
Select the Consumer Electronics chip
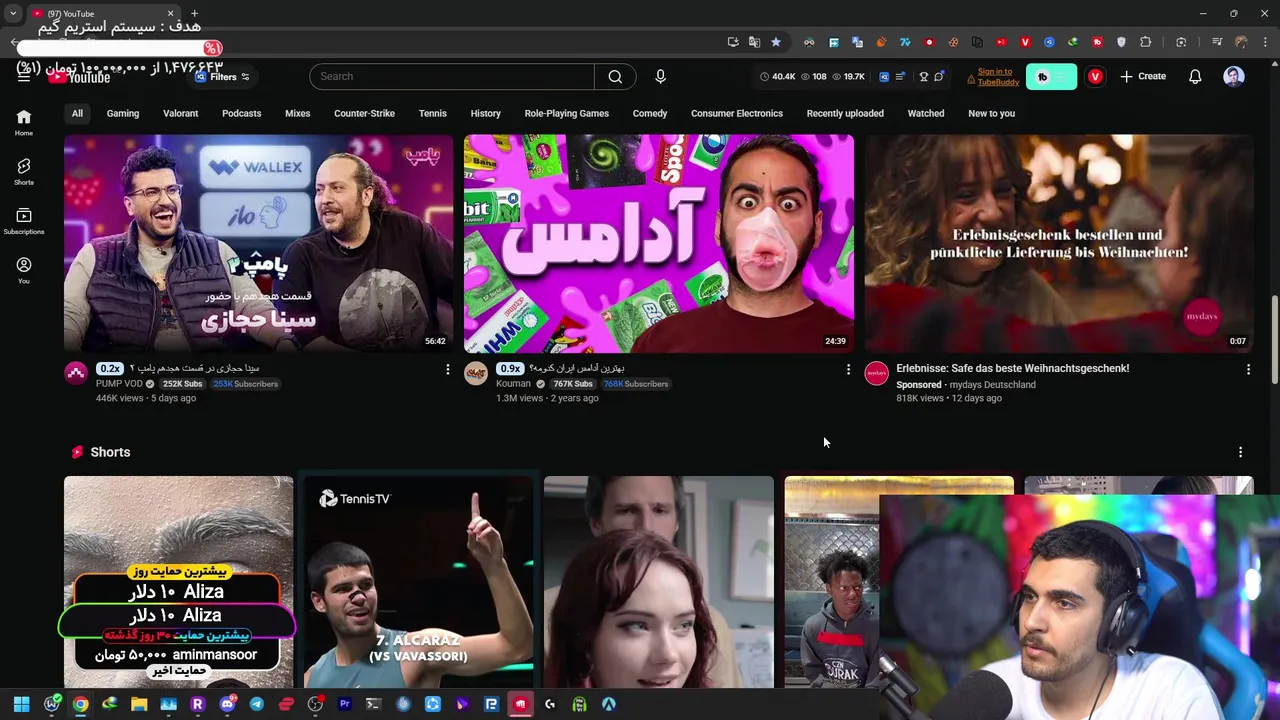point(737,113)
